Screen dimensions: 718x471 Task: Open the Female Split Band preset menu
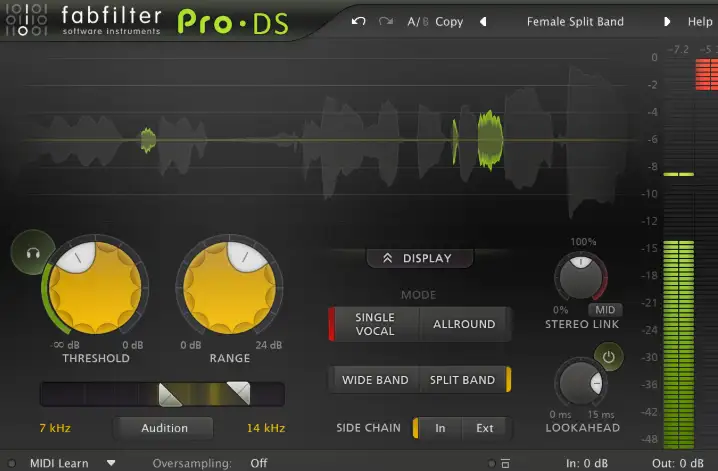coord(575,22)
